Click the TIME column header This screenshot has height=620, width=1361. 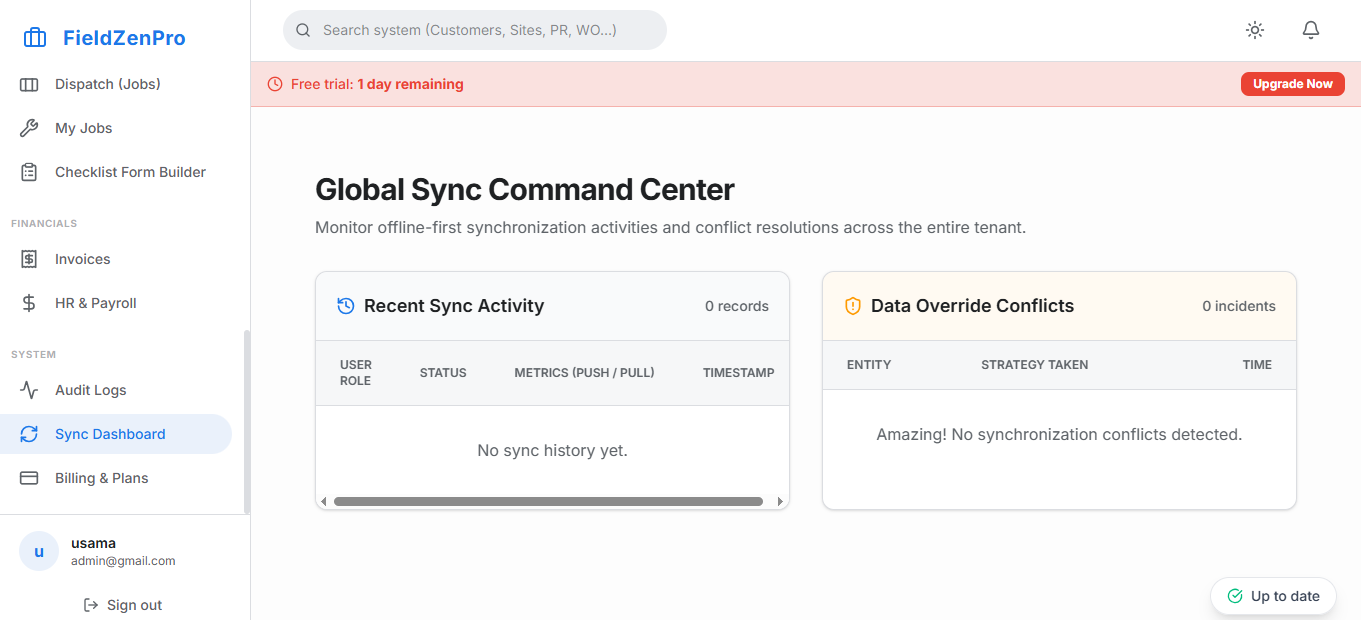[x=1257, y=365]
